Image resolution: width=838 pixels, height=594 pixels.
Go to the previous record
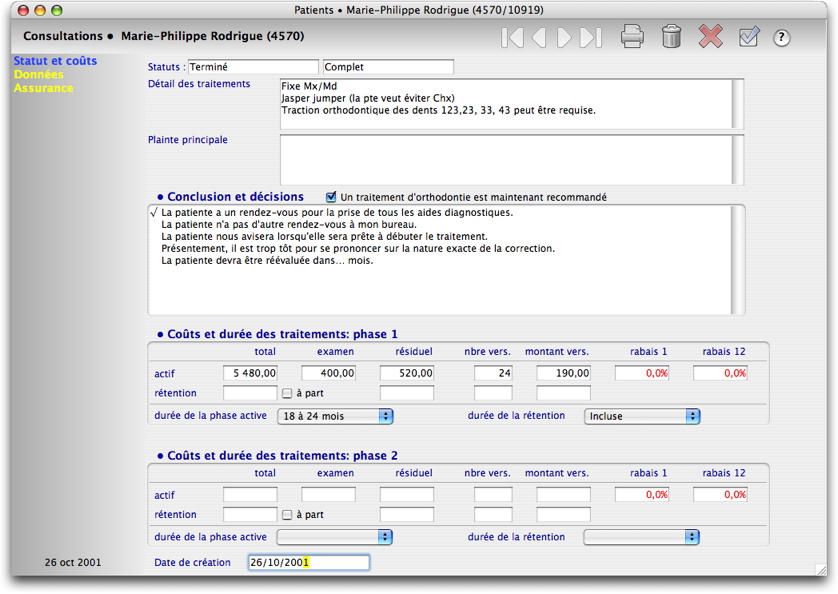tap(539, 37)
